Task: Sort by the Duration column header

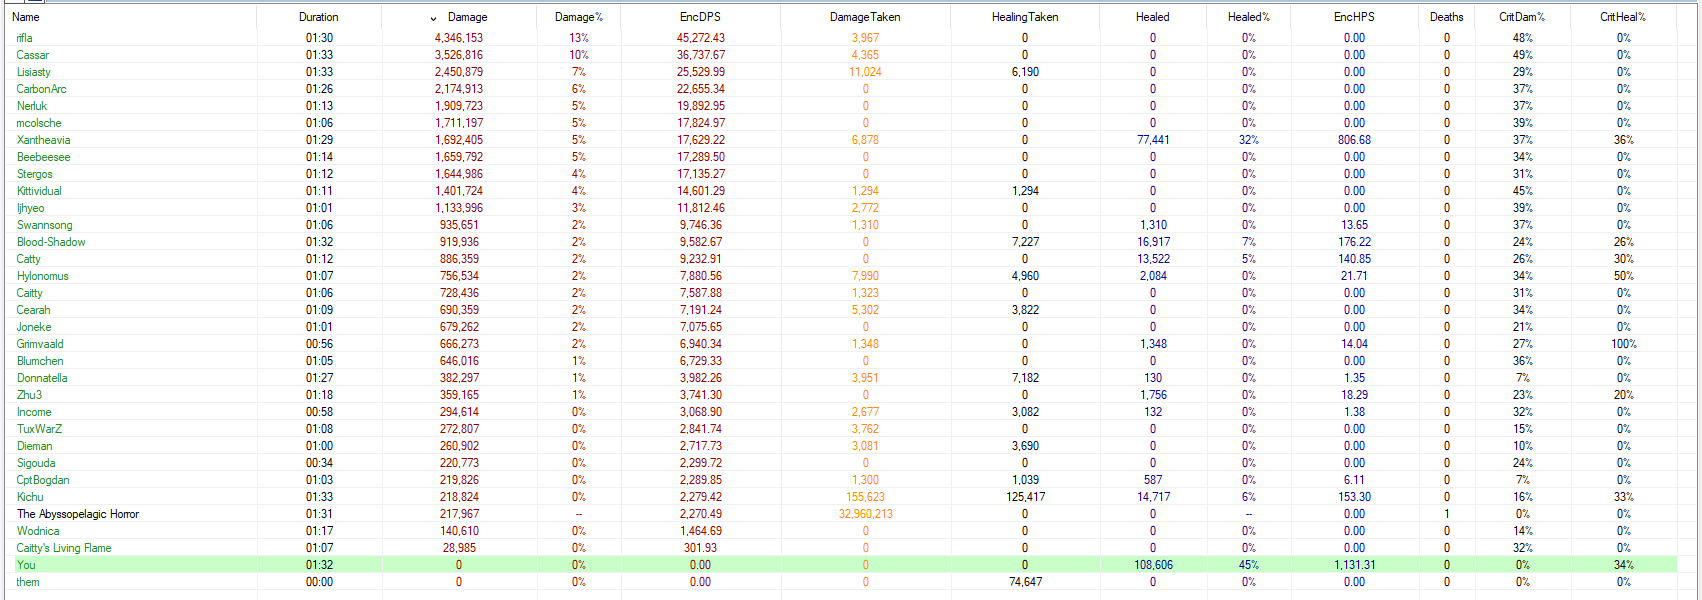Action: coord(318,17)
